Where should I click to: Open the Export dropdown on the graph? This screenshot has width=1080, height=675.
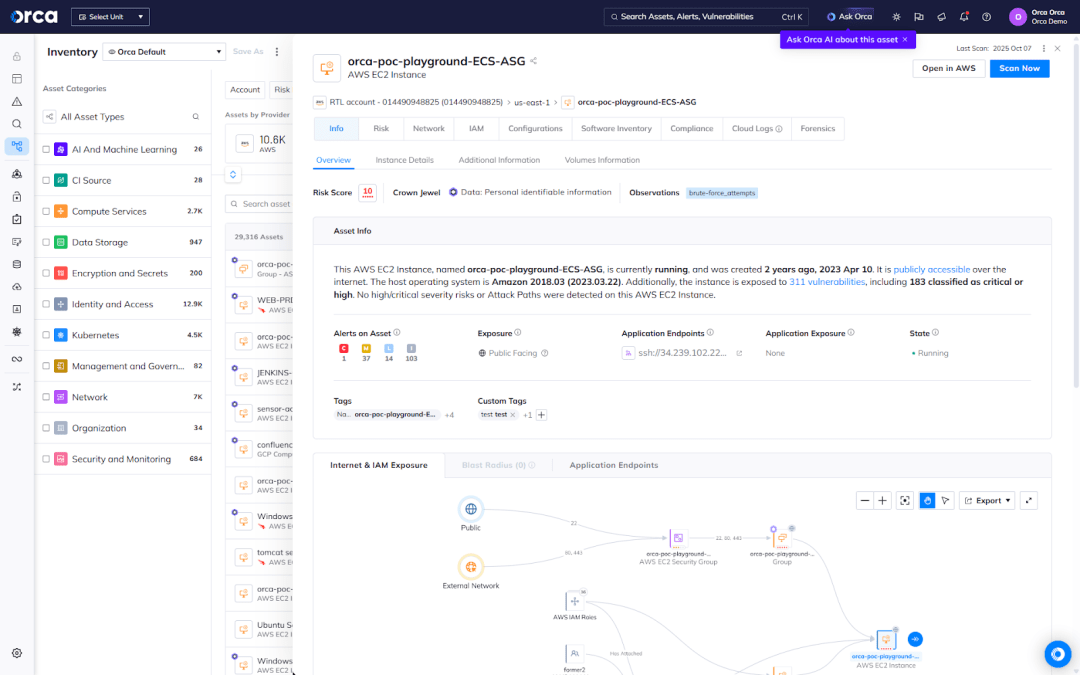point(987,500)
